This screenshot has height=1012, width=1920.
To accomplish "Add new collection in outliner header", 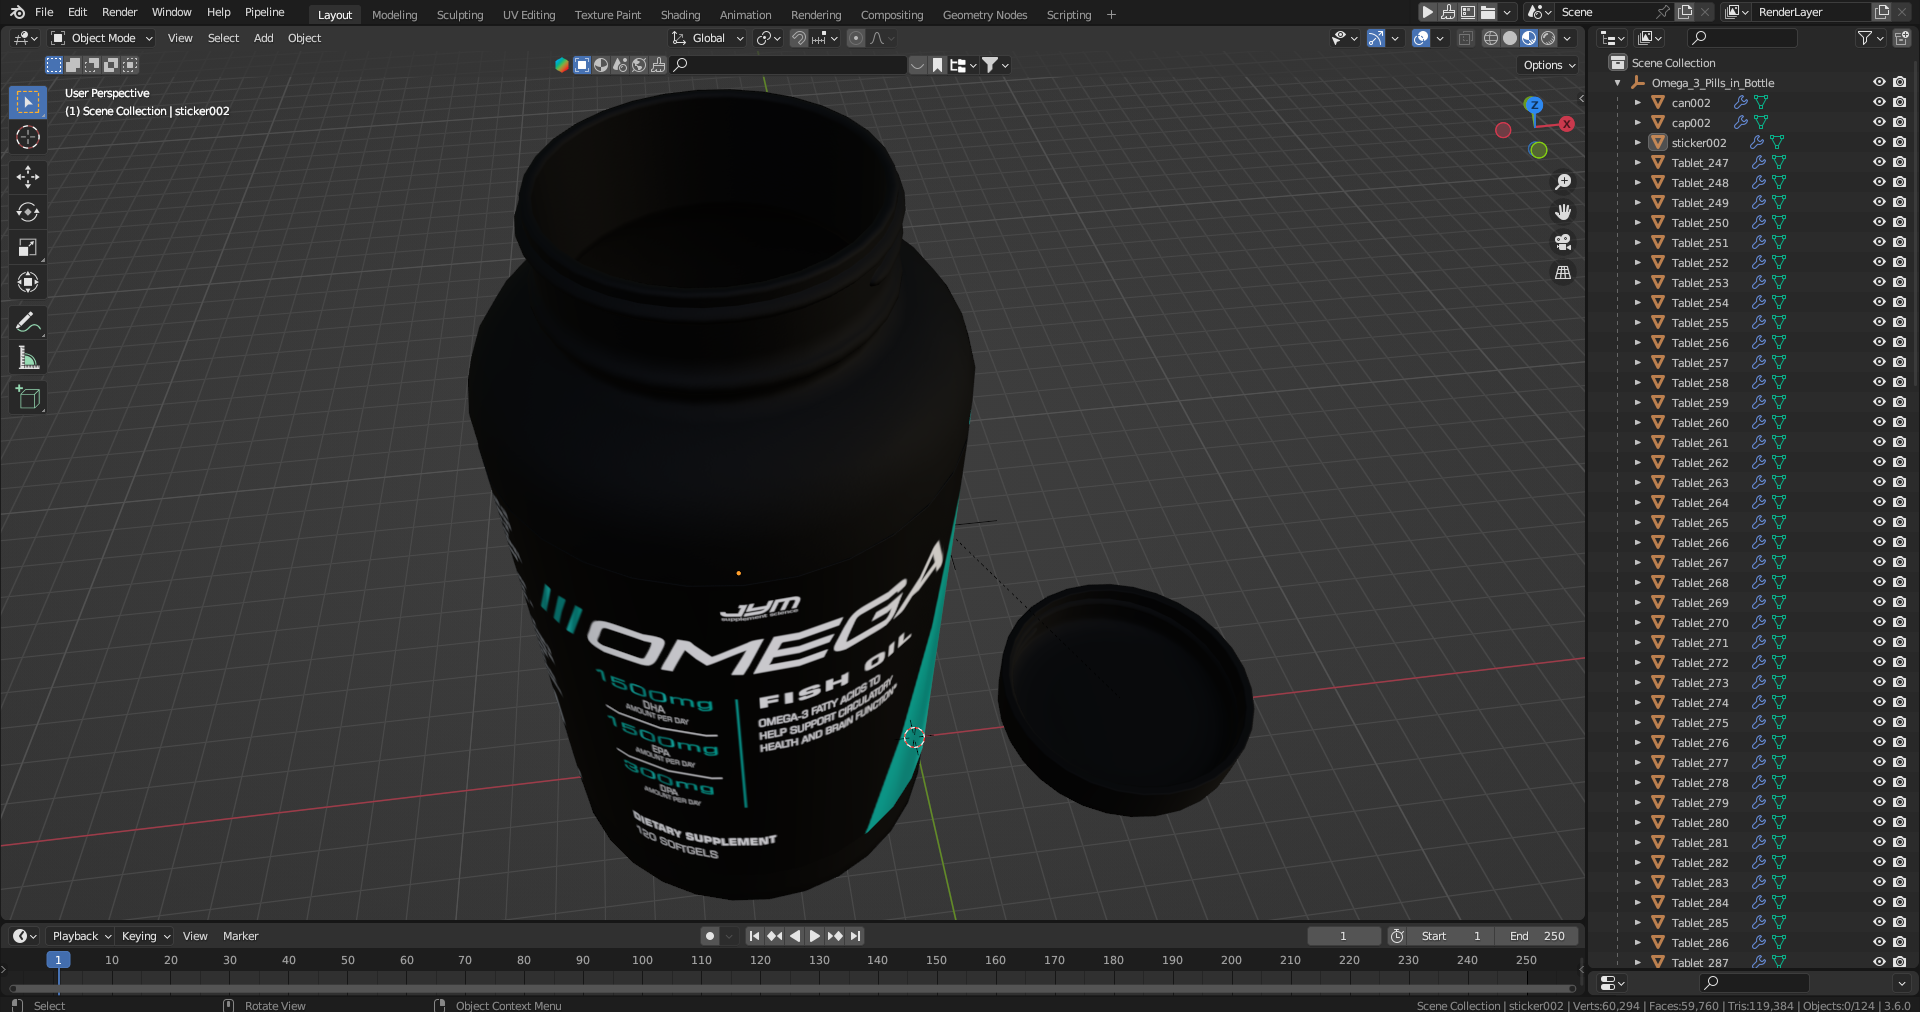I will click(x=1901, y=38).
